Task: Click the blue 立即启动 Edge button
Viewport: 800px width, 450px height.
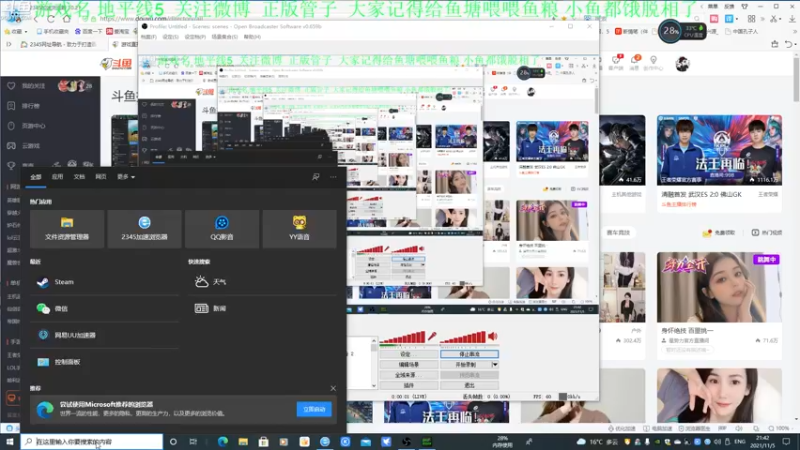Action: pyautogui.click(x=314, y=409)
